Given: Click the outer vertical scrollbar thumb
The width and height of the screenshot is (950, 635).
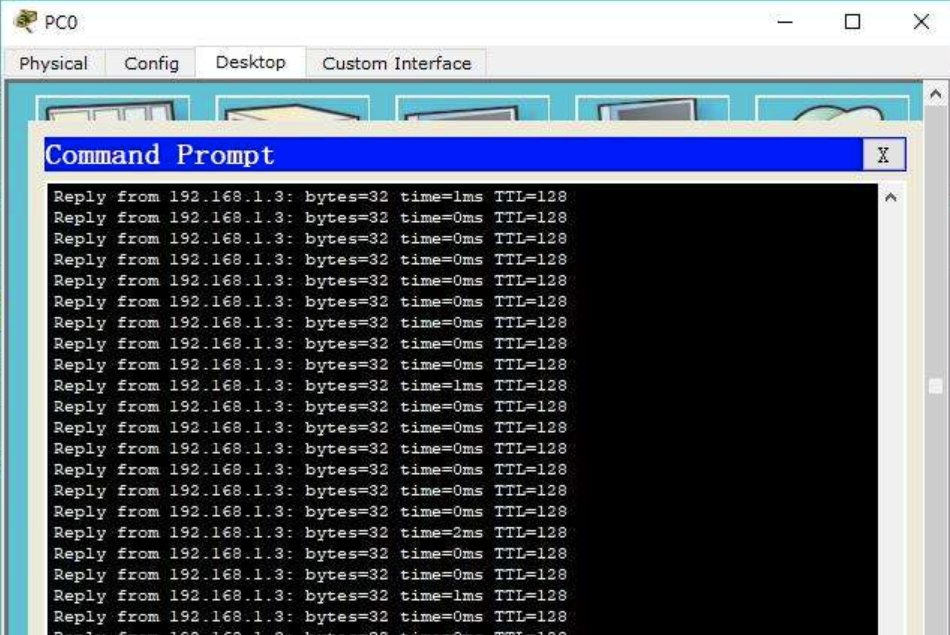Looking at the screenshot, I should coord(936,385).
